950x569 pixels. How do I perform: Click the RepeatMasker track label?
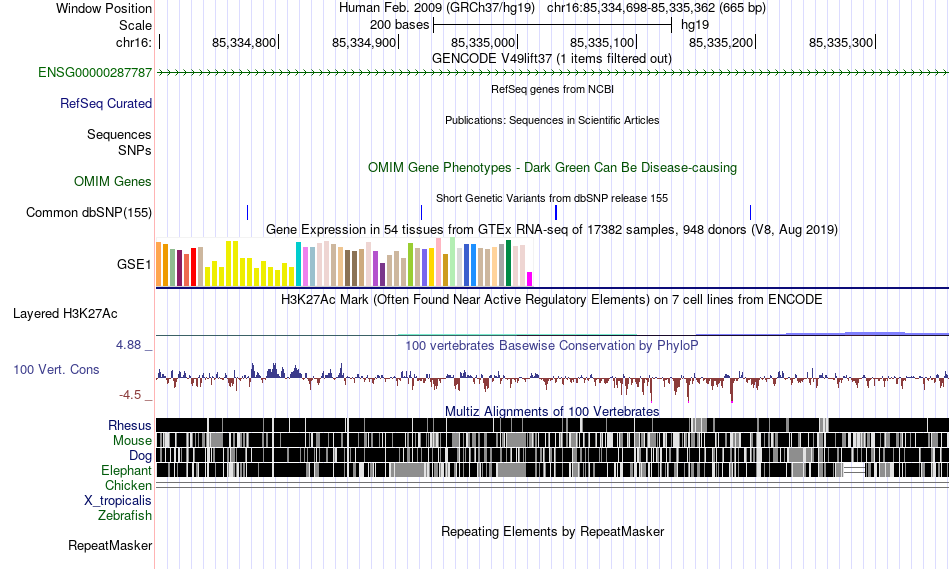click(110, 546)
